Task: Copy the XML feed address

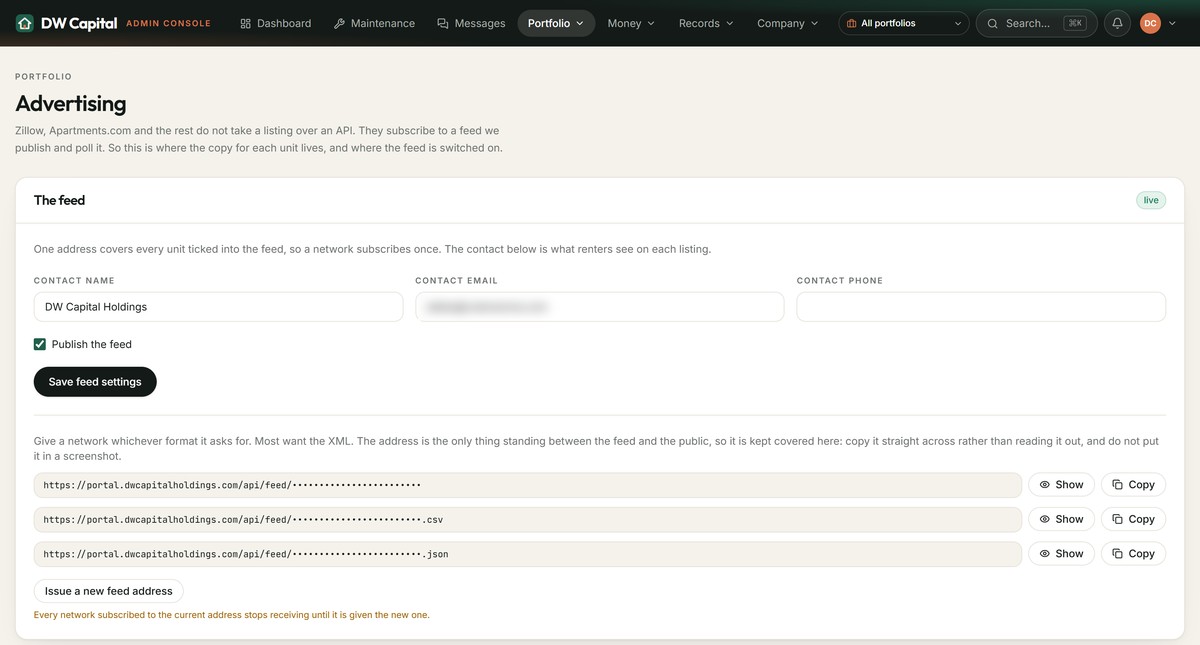Action: click(x=1133, y=485)
